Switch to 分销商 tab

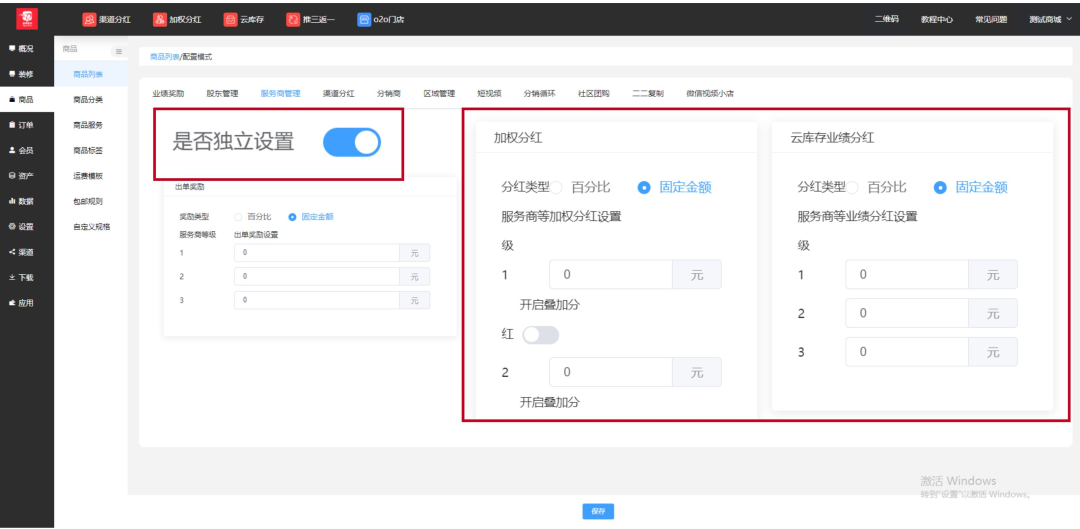click(x=389, y=94)
